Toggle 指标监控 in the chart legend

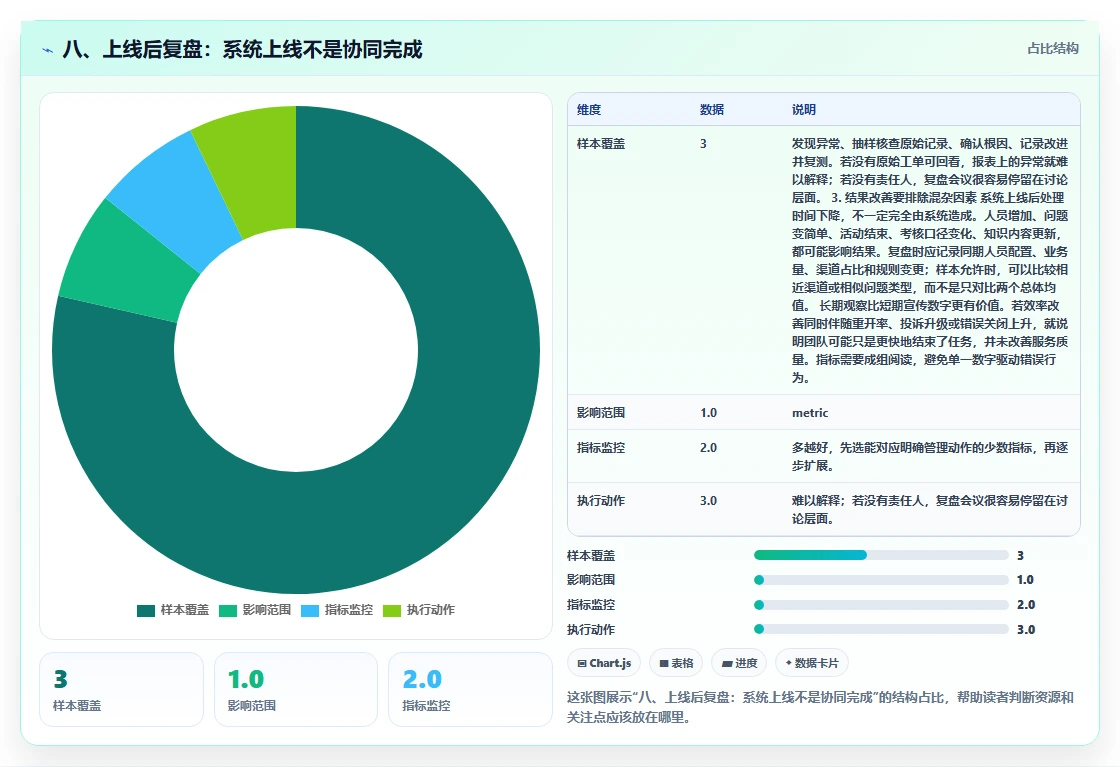pos(337,610)
